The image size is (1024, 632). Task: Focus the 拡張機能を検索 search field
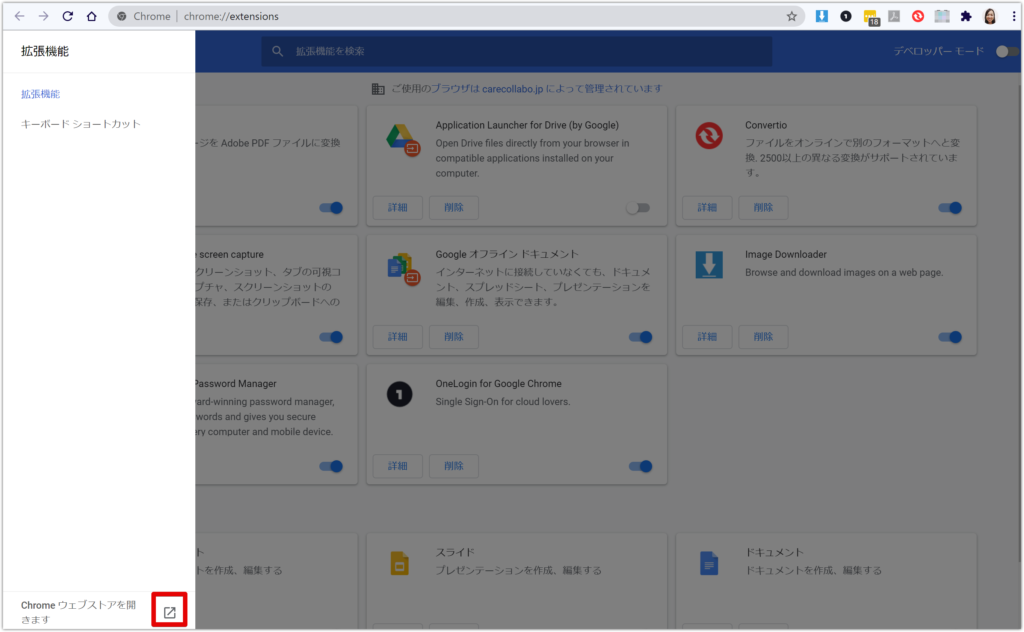click(x=517, y=51)
